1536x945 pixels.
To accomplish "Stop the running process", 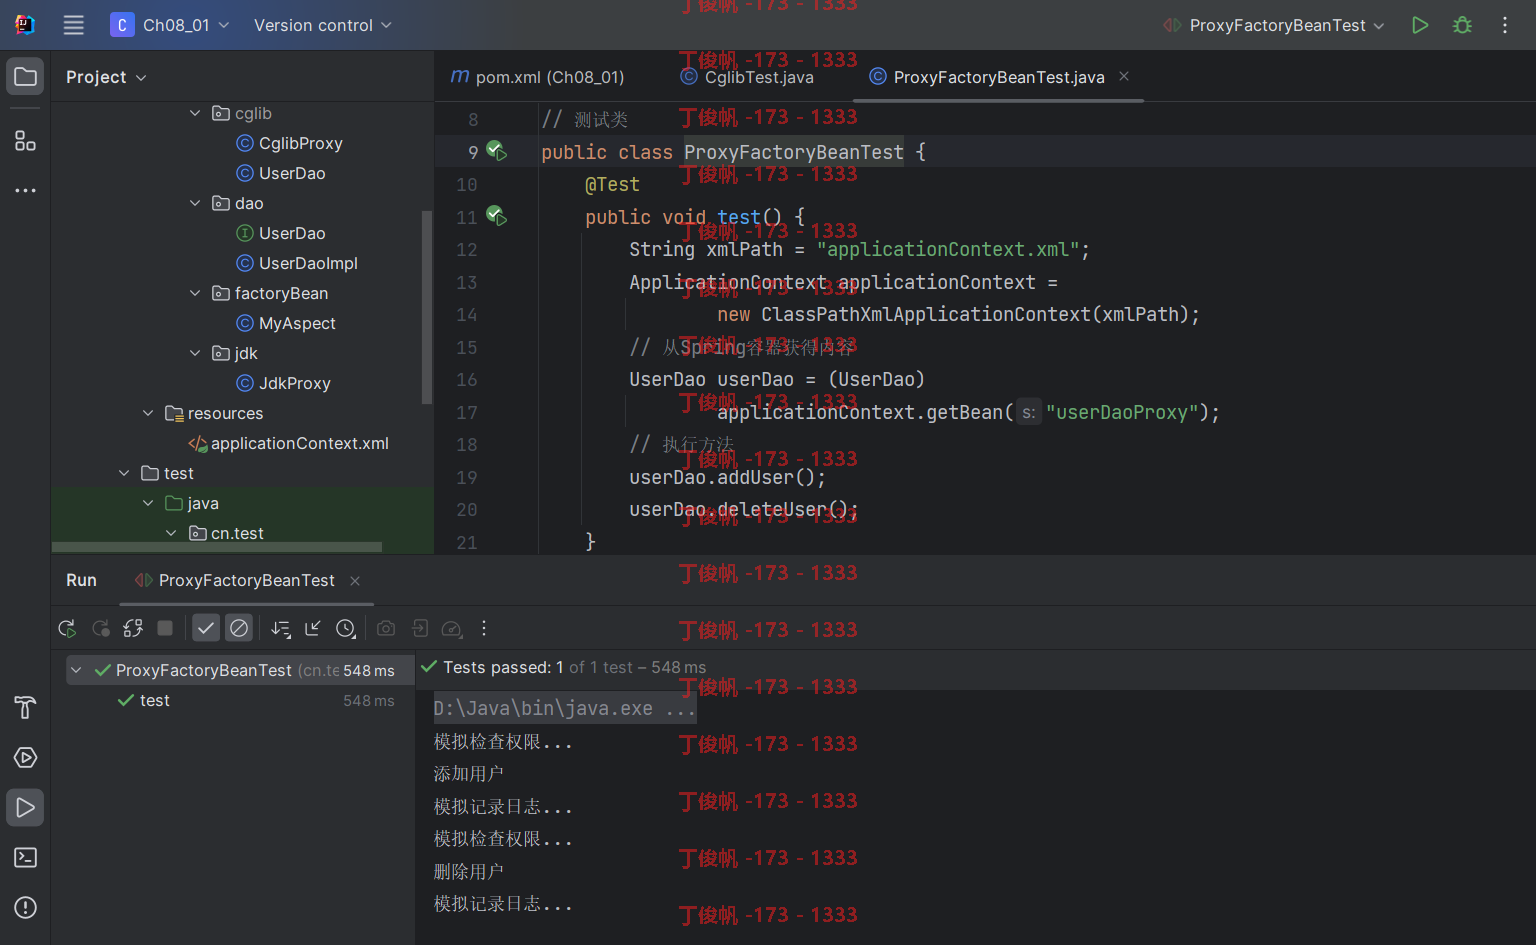I will click(165, 628).
